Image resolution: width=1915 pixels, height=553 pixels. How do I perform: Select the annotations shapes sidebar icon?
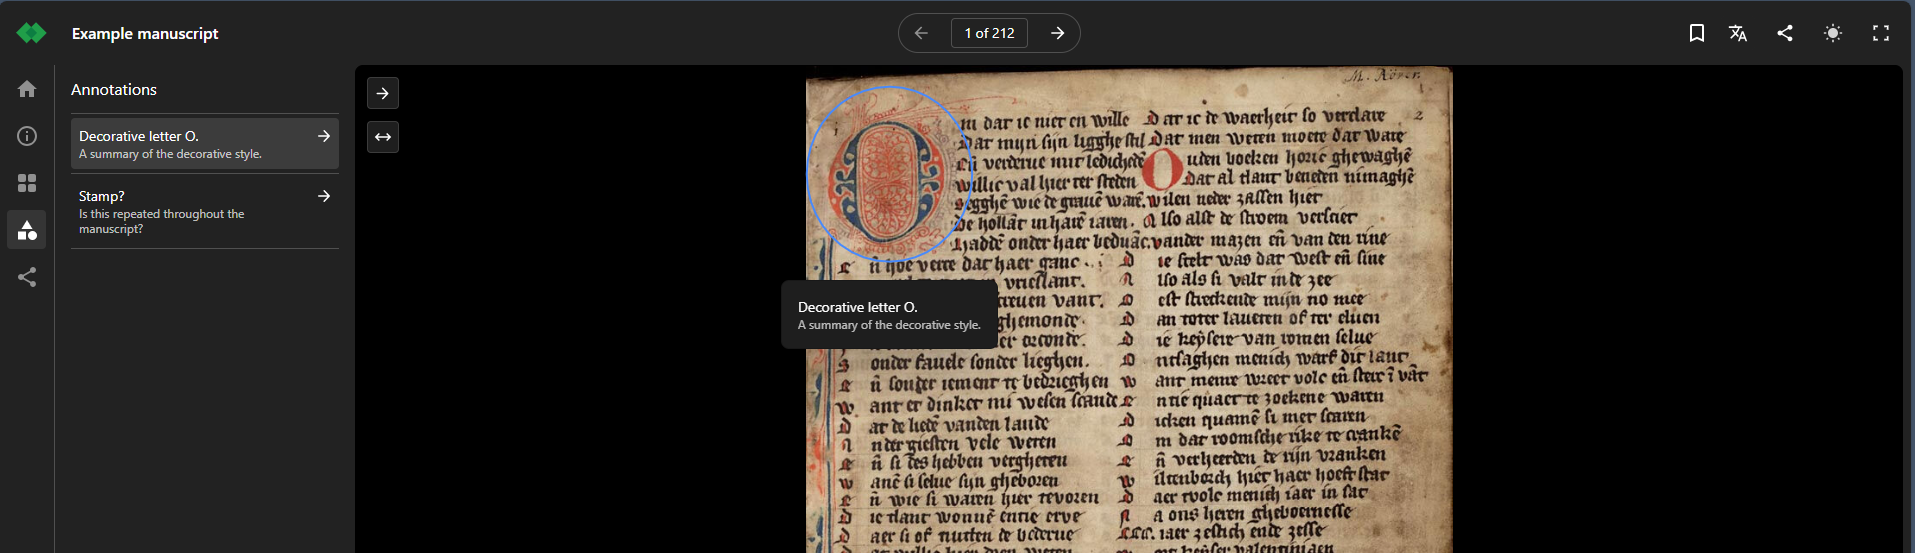point(27,230)
